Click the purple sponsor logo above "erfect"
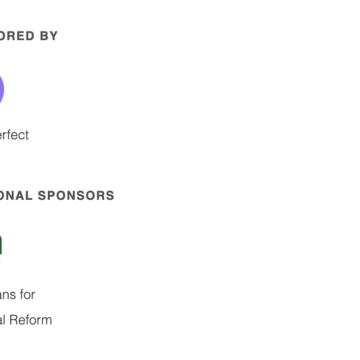Screen dimensions: 360x360 point(2,89)
